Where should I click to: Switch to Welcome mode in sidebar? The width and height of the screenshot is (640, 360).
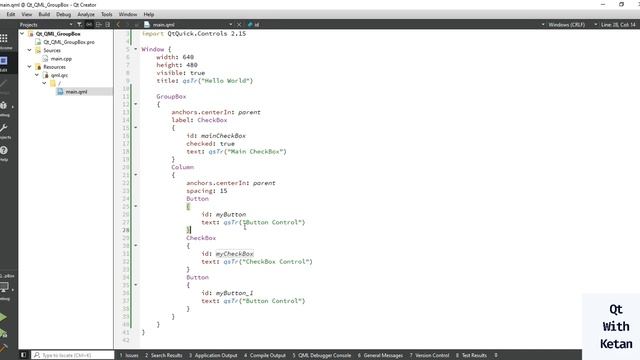tap(4, 41)
